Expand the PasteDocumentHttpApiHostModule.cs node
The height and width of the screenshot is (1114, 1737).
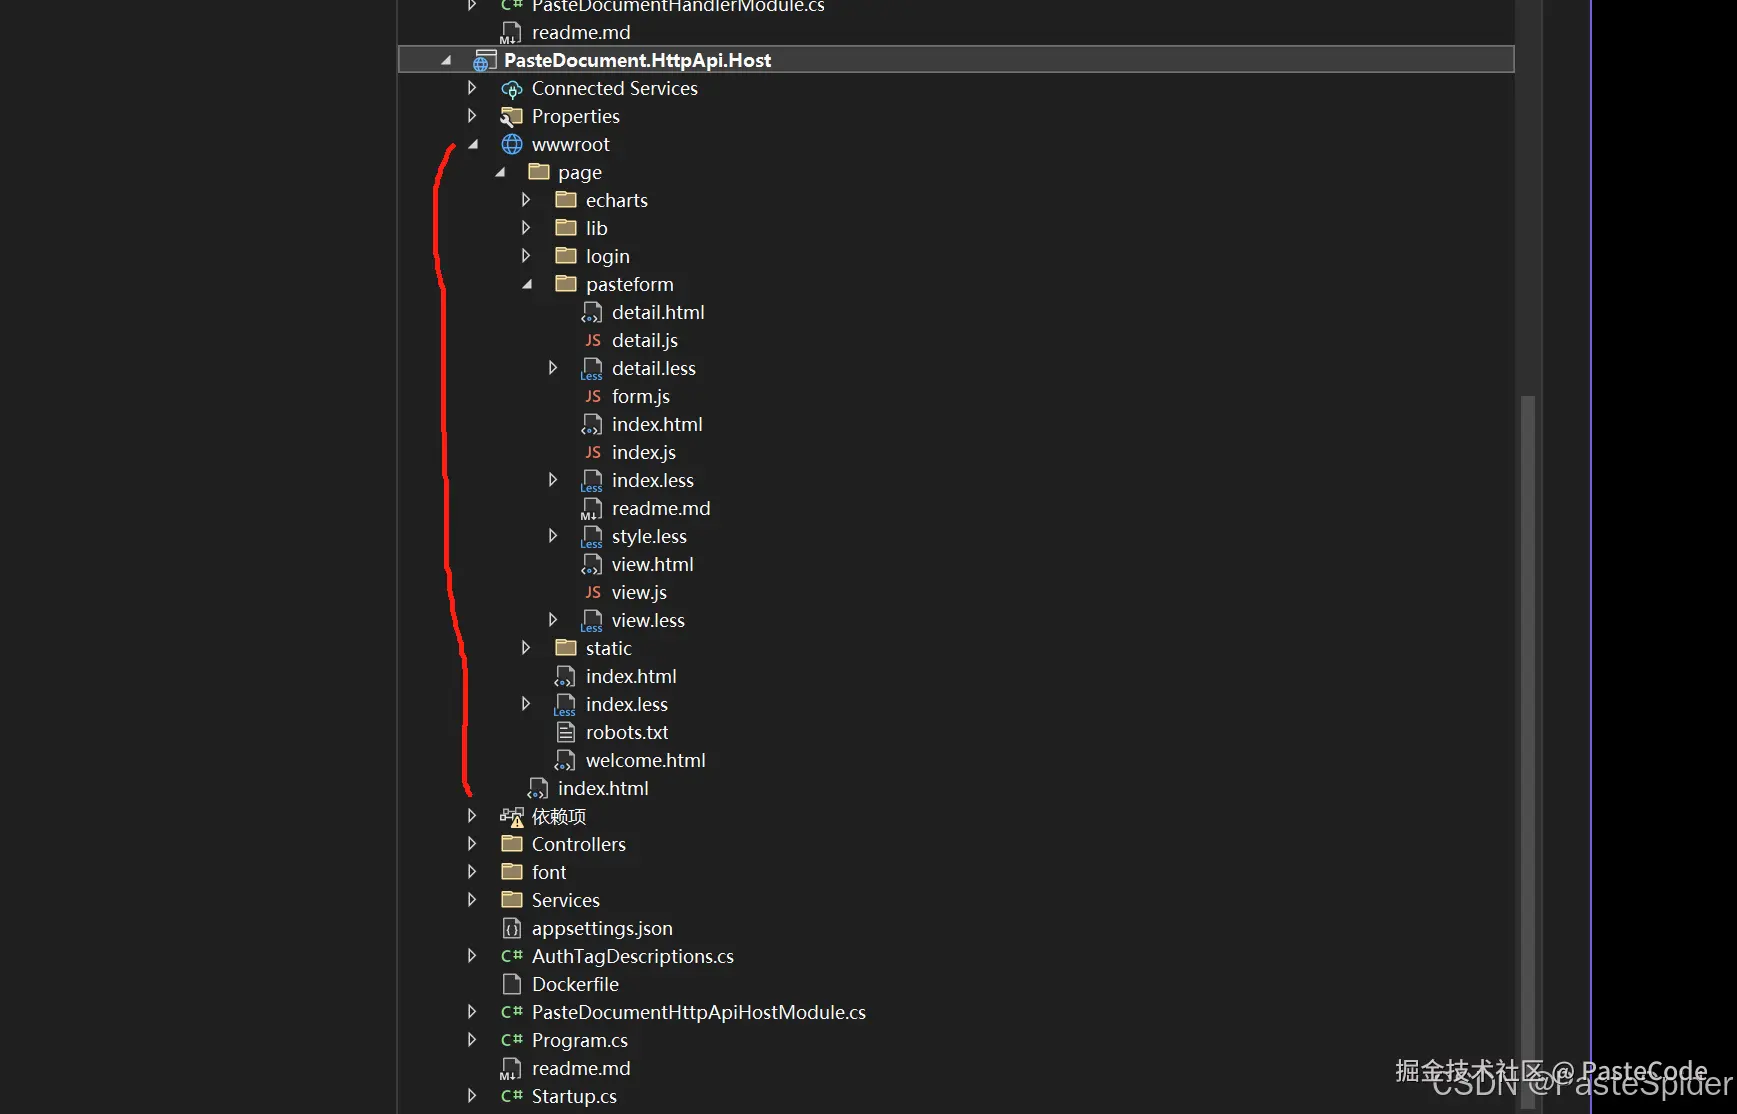tap(472, 1012)
